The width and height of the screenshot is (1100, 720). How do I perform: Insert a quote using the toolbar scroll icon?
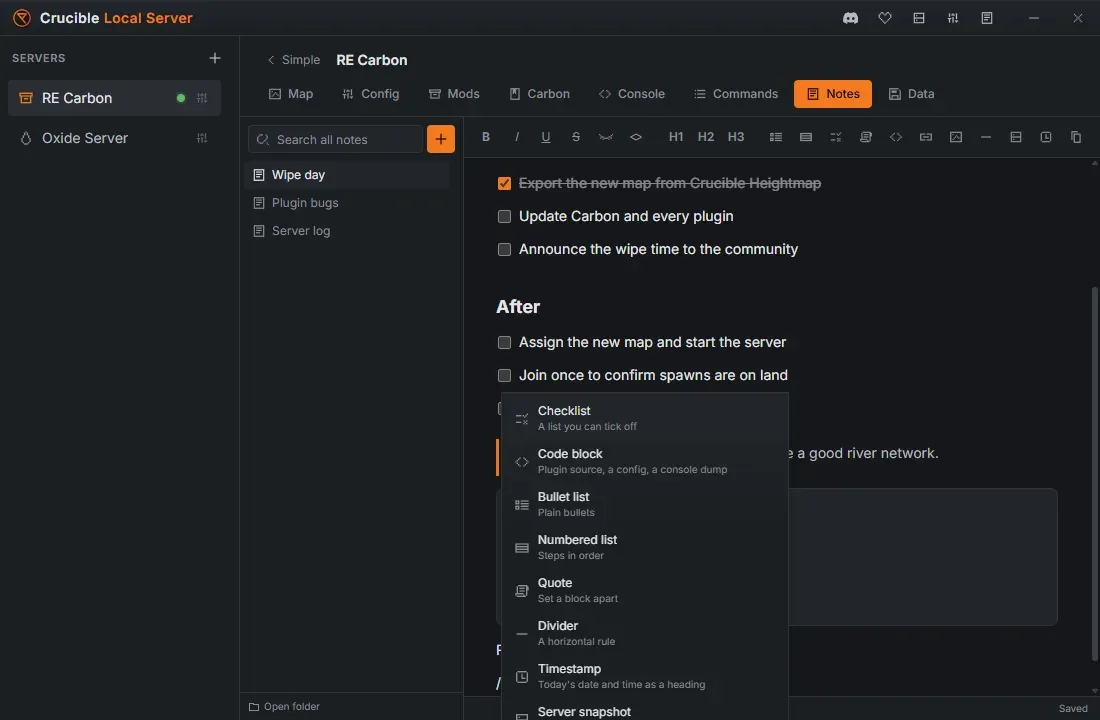(x=866, y=137)
